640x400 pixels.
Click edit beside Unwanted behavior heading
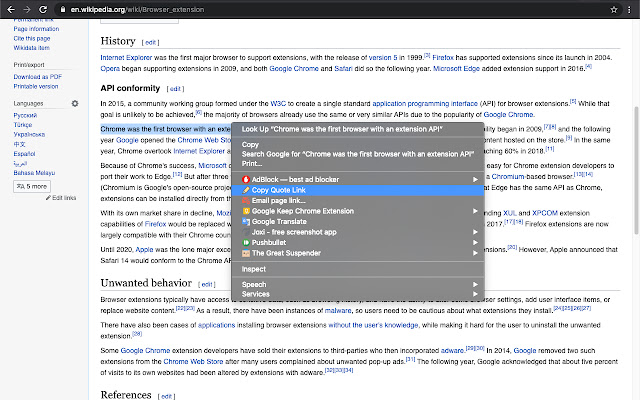pyautogui.click(x=207, y=284)
